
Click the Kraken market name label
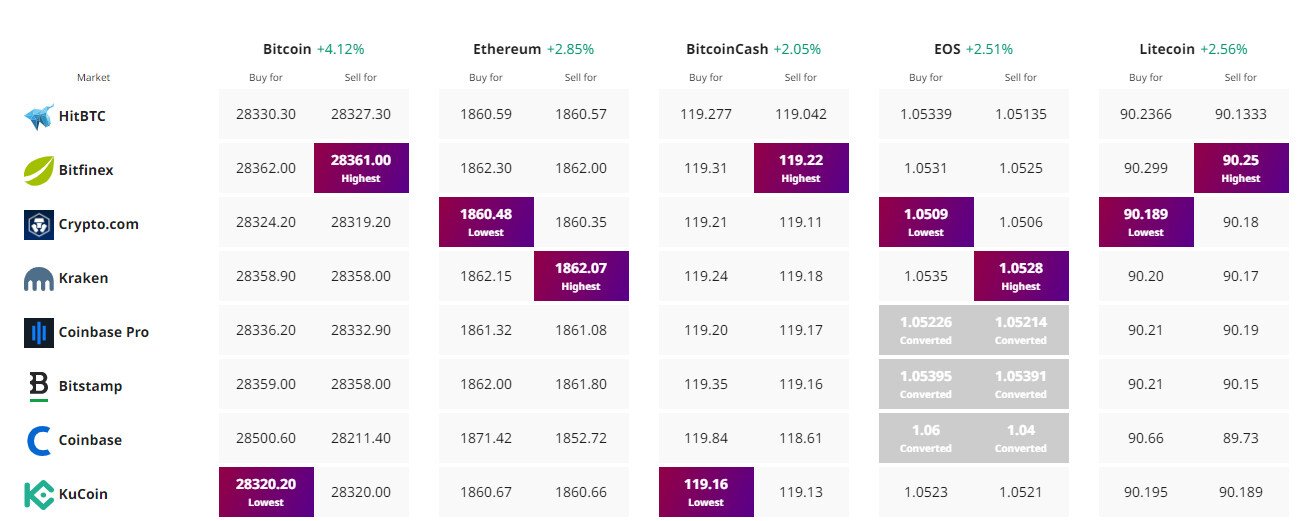click(x=85, y=278)
